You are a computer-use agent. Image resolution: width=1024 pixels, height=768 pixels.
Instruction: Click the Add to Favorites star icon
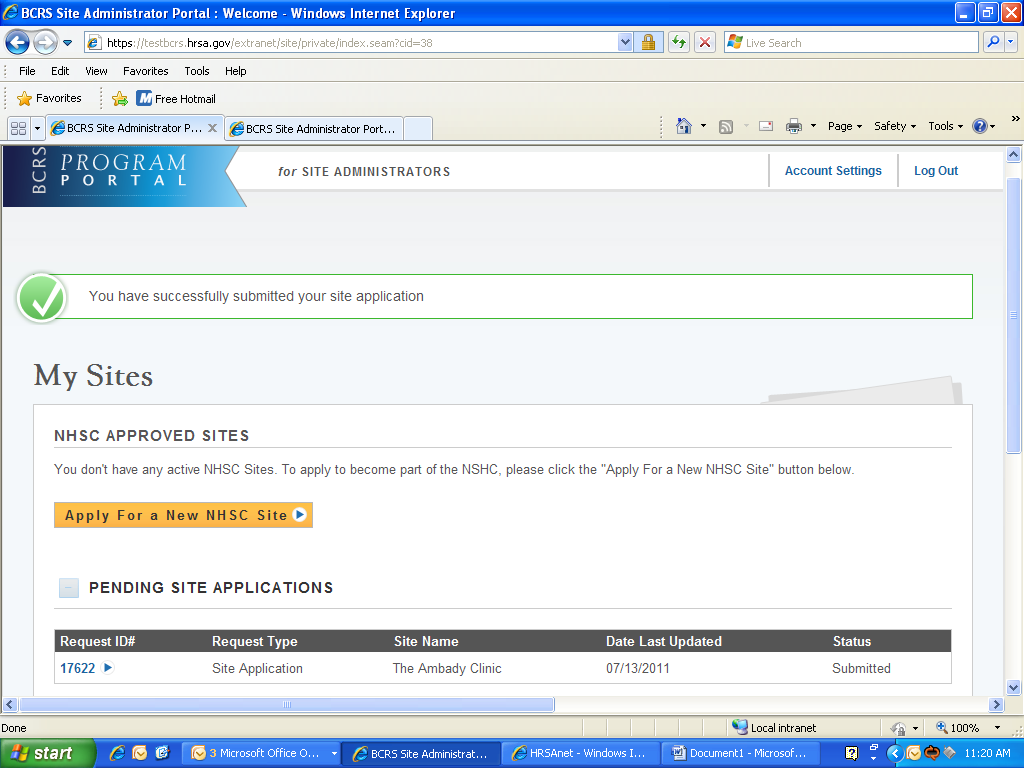point(120,99)
